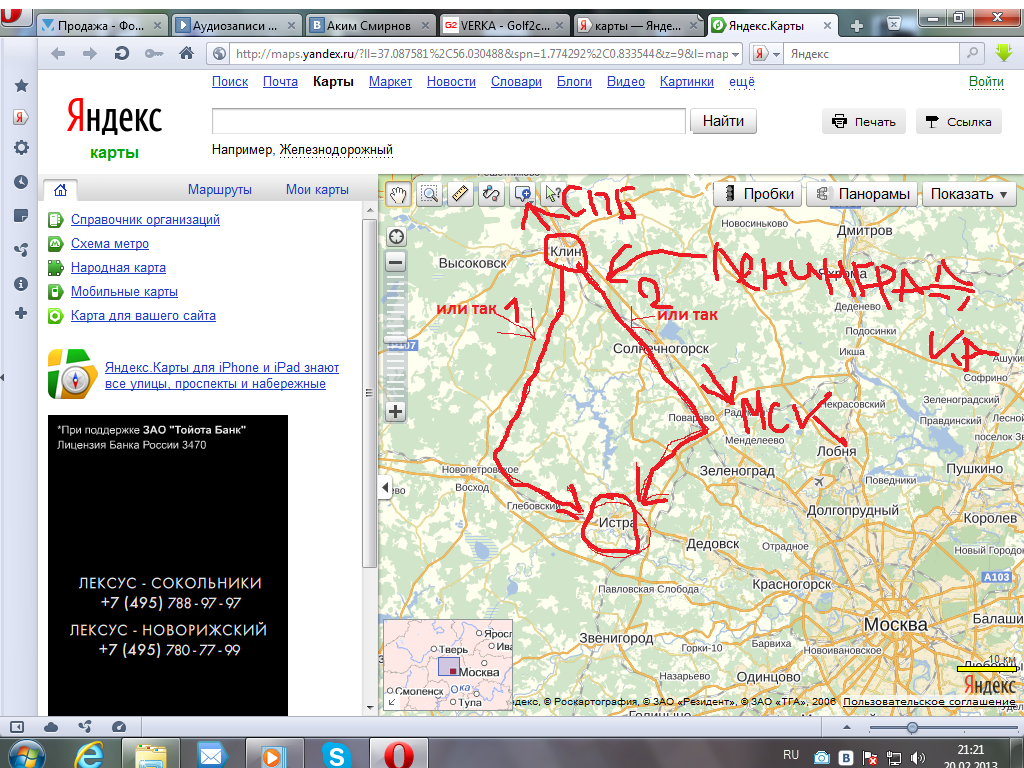
Task: Click the plus icon in Opera sidebar
Action: point(21,313)
